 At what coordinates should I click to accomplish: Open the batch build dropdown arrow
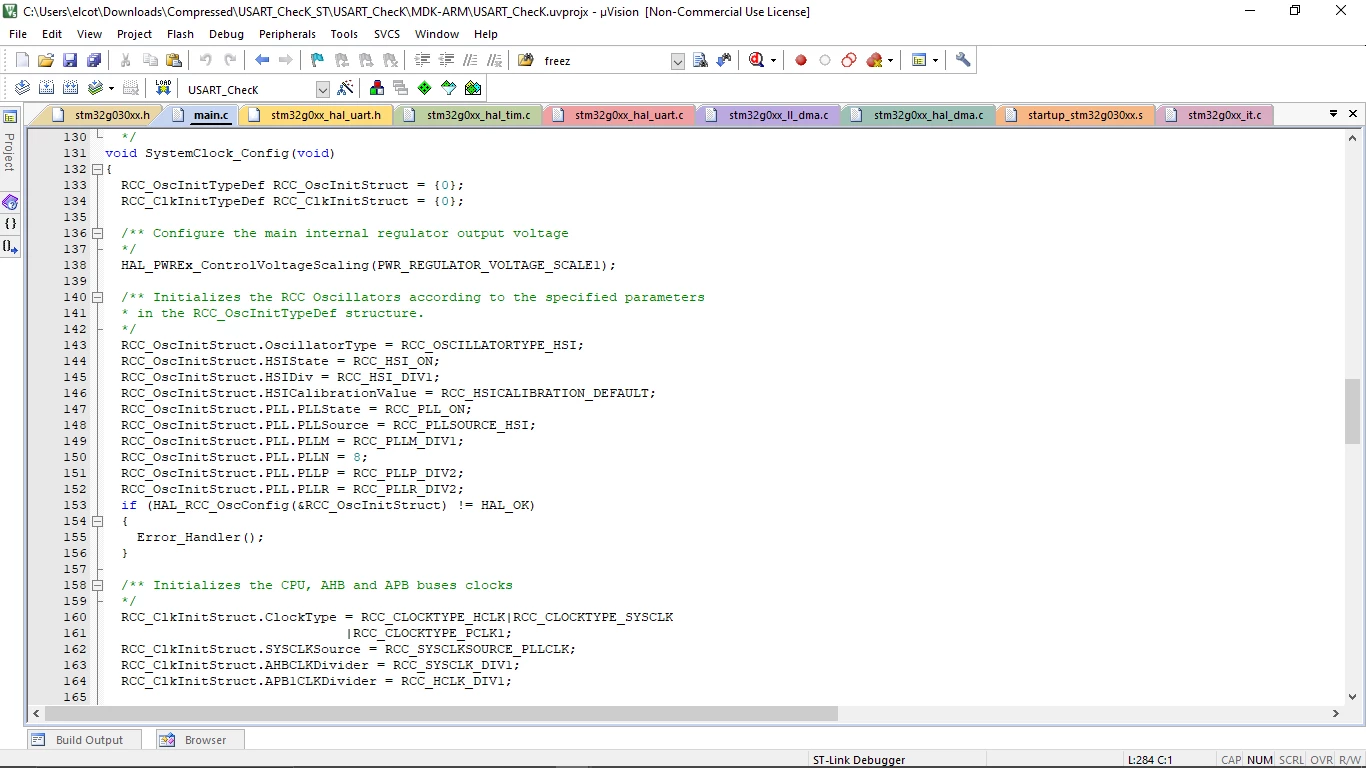[111, 88]
